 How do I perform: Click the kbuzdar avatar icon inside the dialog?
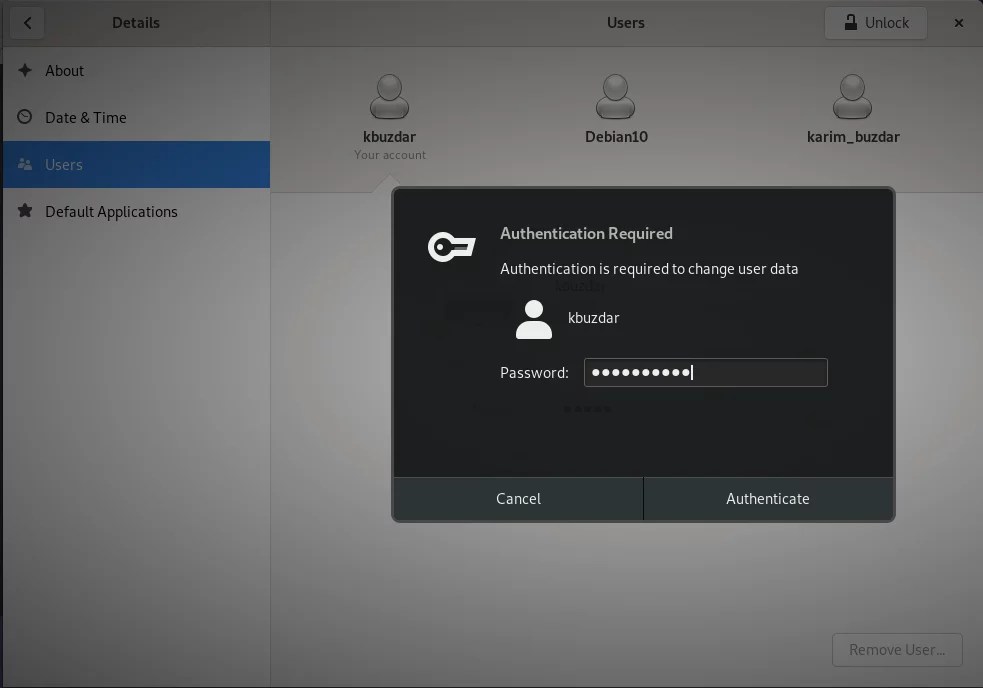click(533, 318)
